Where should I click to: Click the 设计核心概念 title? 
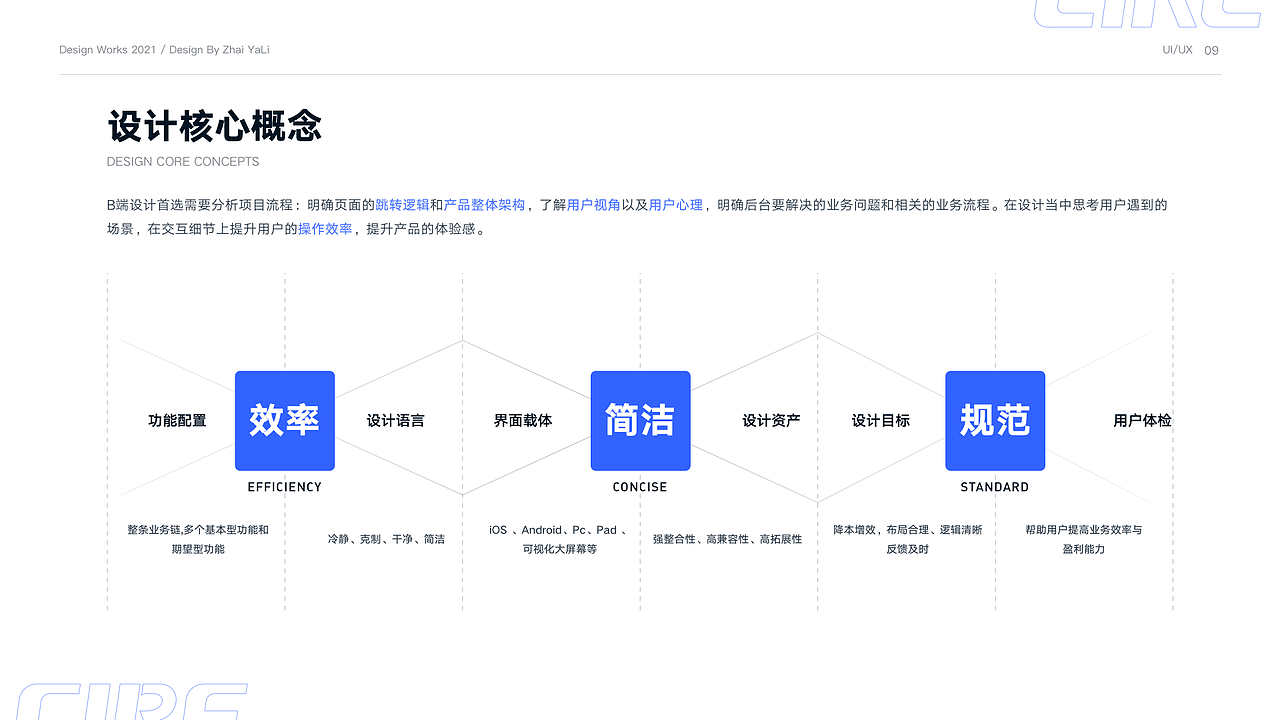pyautogui.click(x=215, y=127)
